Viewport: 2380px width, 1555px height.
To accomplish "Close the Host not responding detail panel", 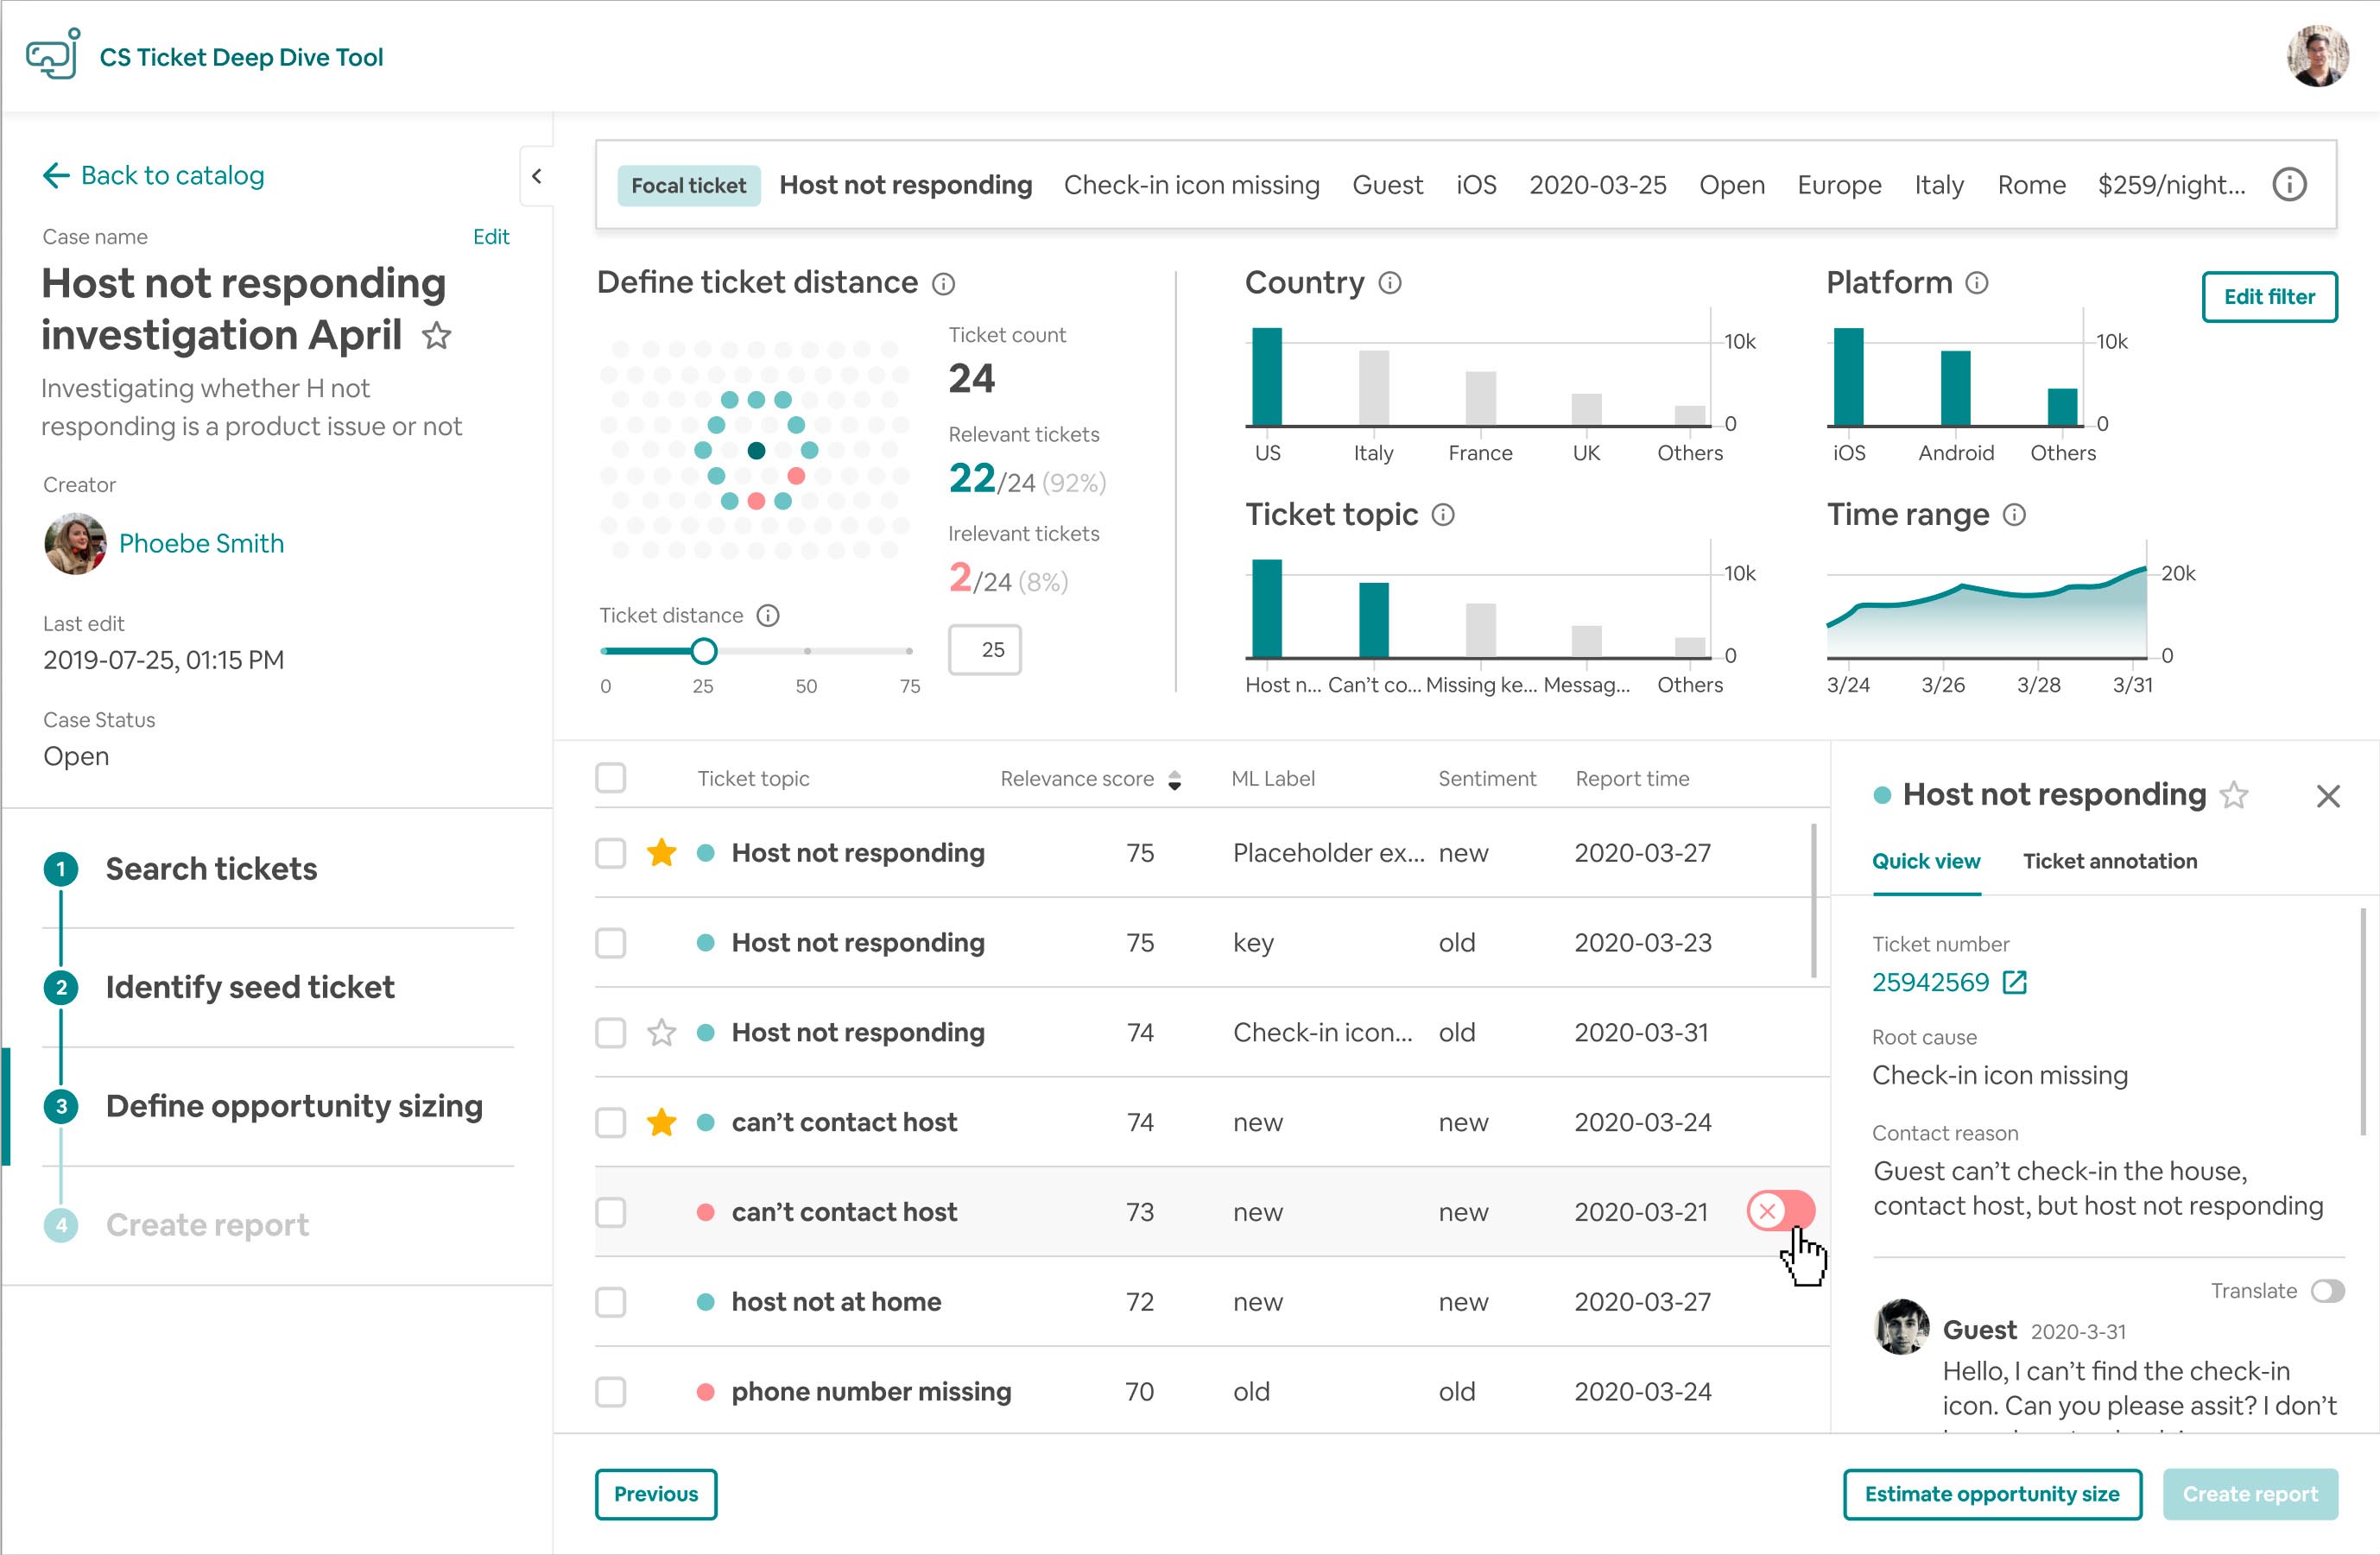I will pyautogui.click(x=2327, y=796).
